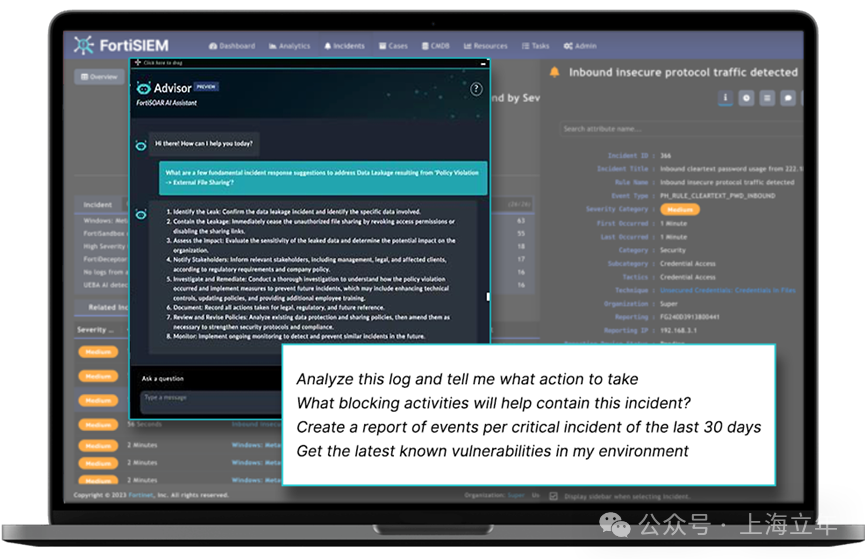Image resolution: width=865 pixels, height=559 pixels.
Task: Open the Advisor help question-mark icon
Action: (476, 89)
